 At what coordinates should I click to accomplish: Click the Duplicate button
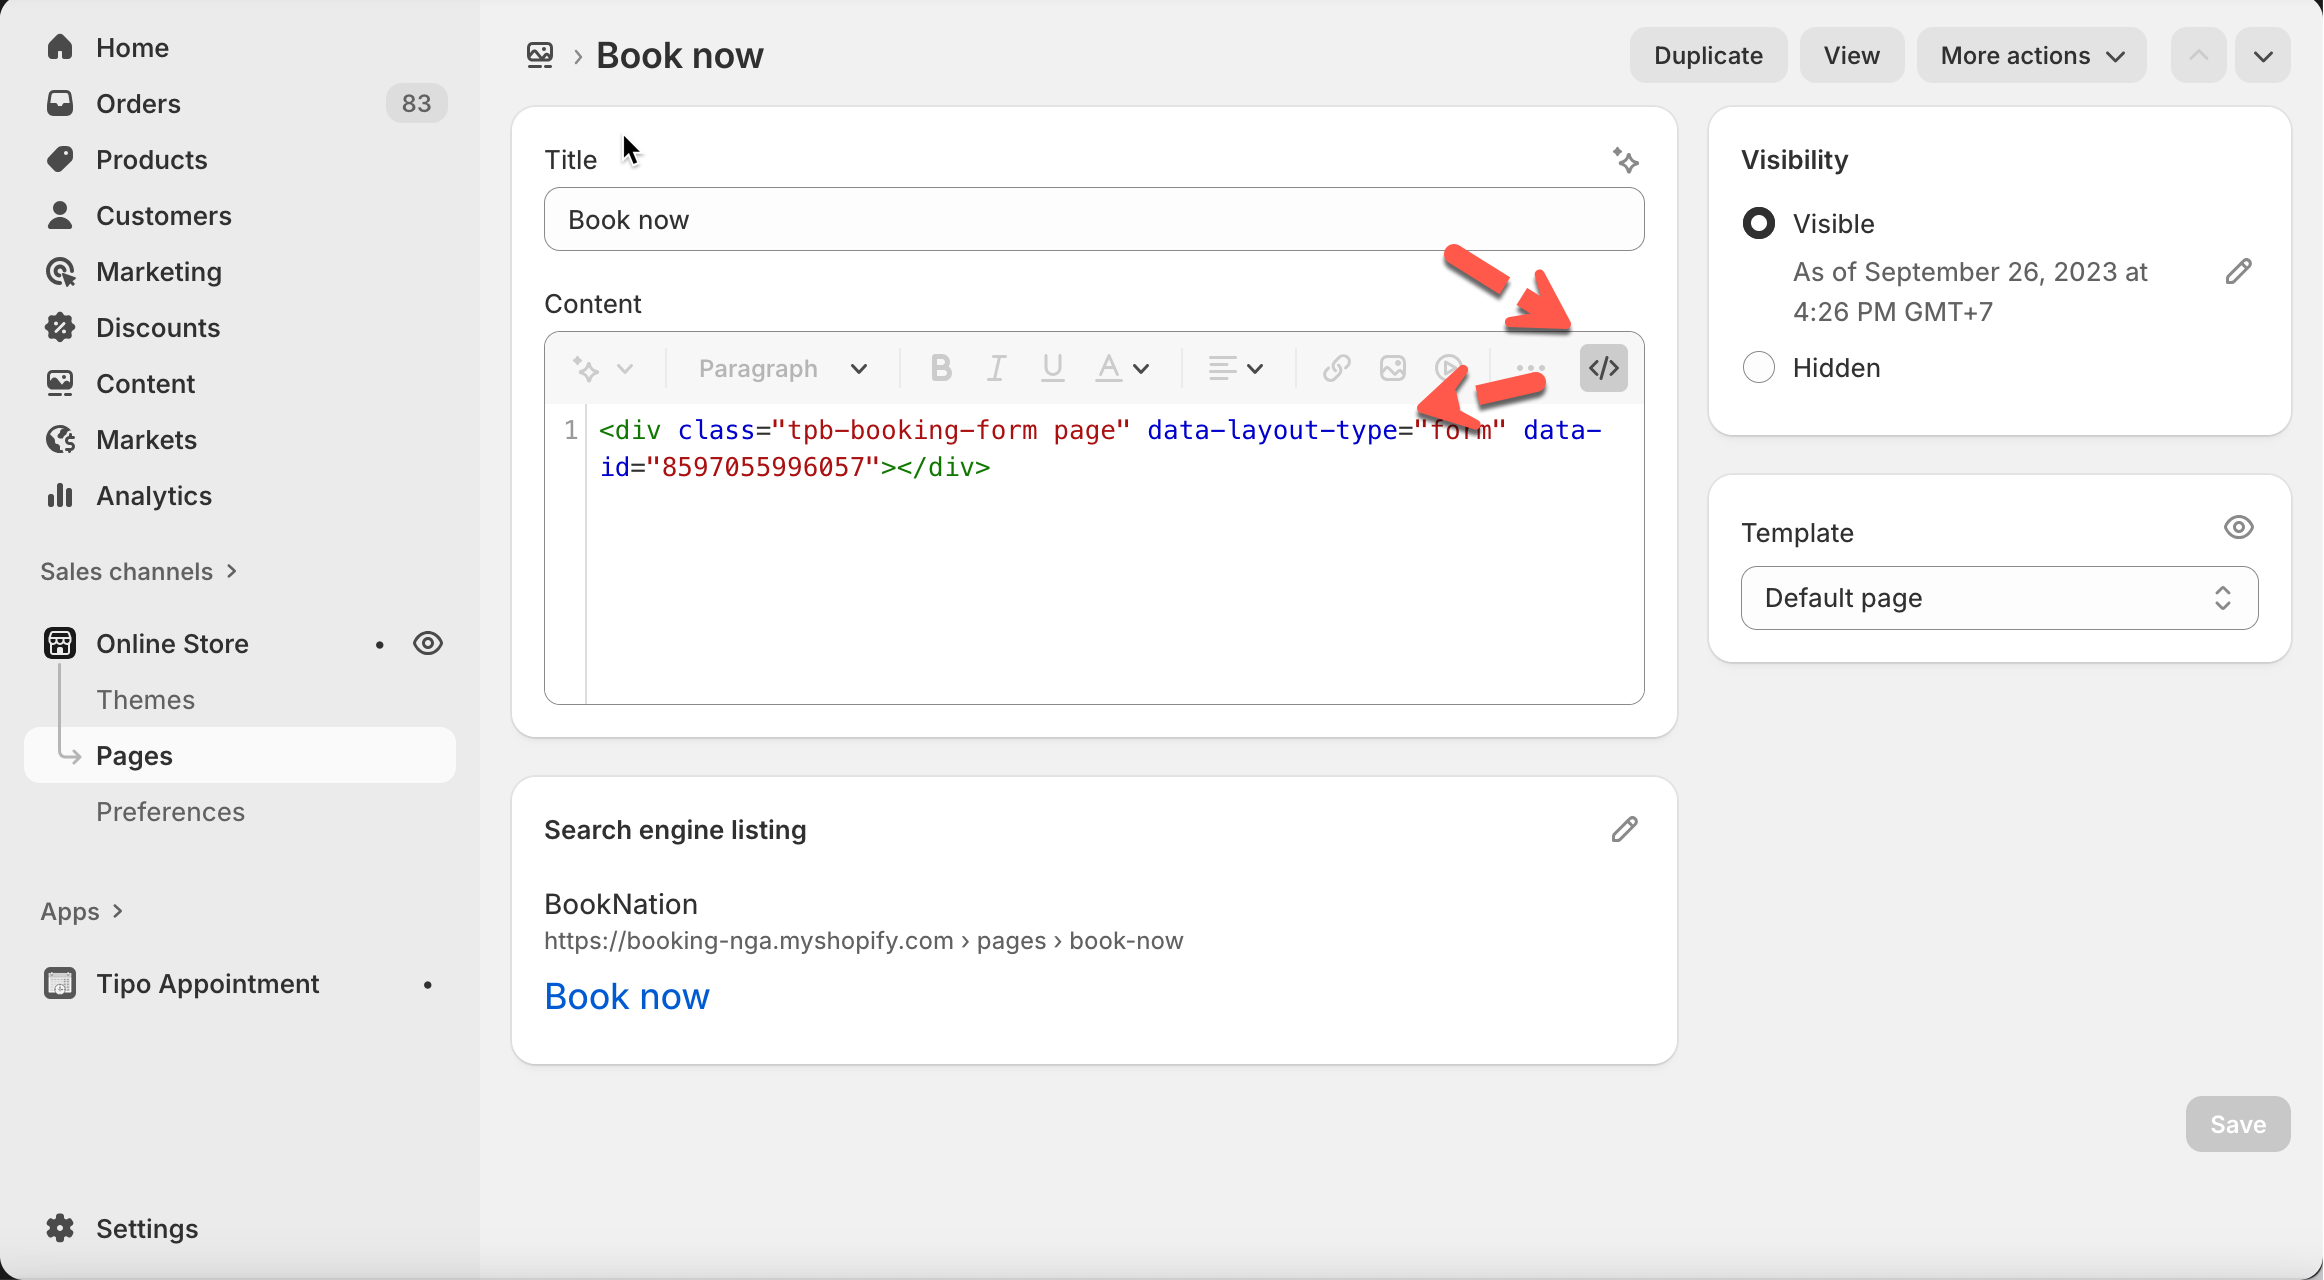[1707, 56]
